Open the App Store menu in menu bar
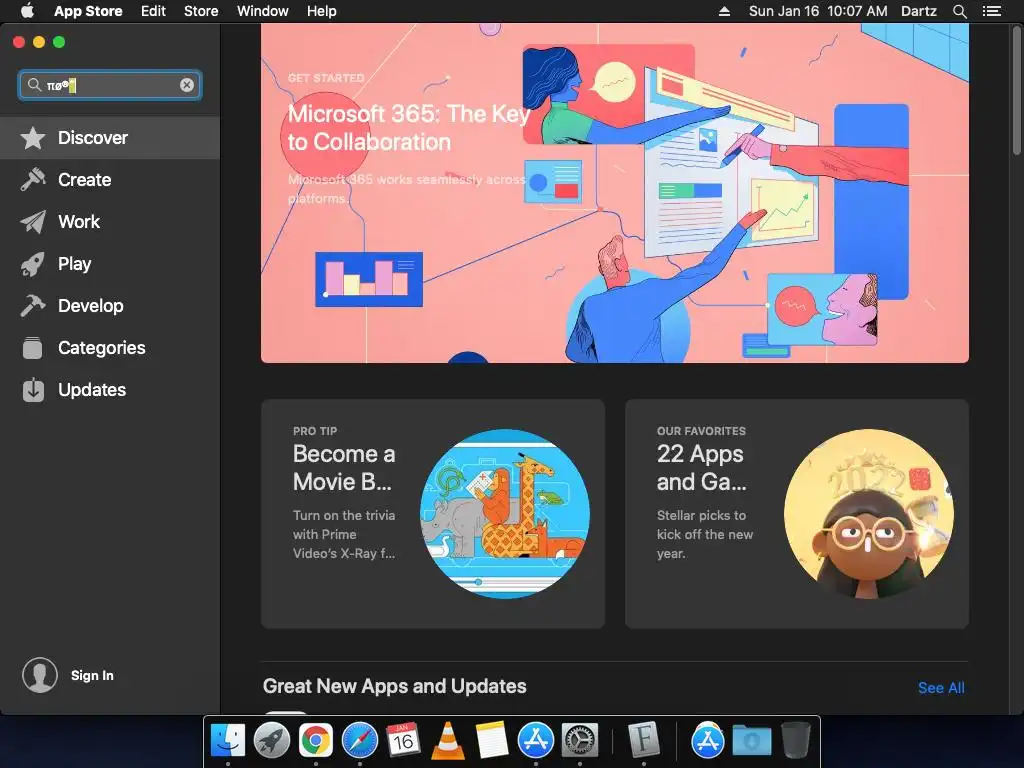 tap(88, 11)
